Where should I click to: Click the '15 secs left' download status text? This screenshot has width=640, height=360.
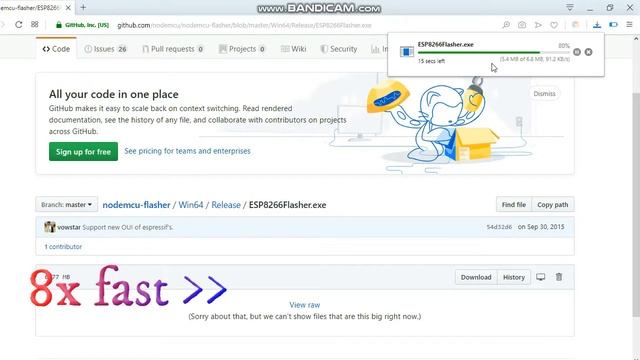tap(431, 61)
